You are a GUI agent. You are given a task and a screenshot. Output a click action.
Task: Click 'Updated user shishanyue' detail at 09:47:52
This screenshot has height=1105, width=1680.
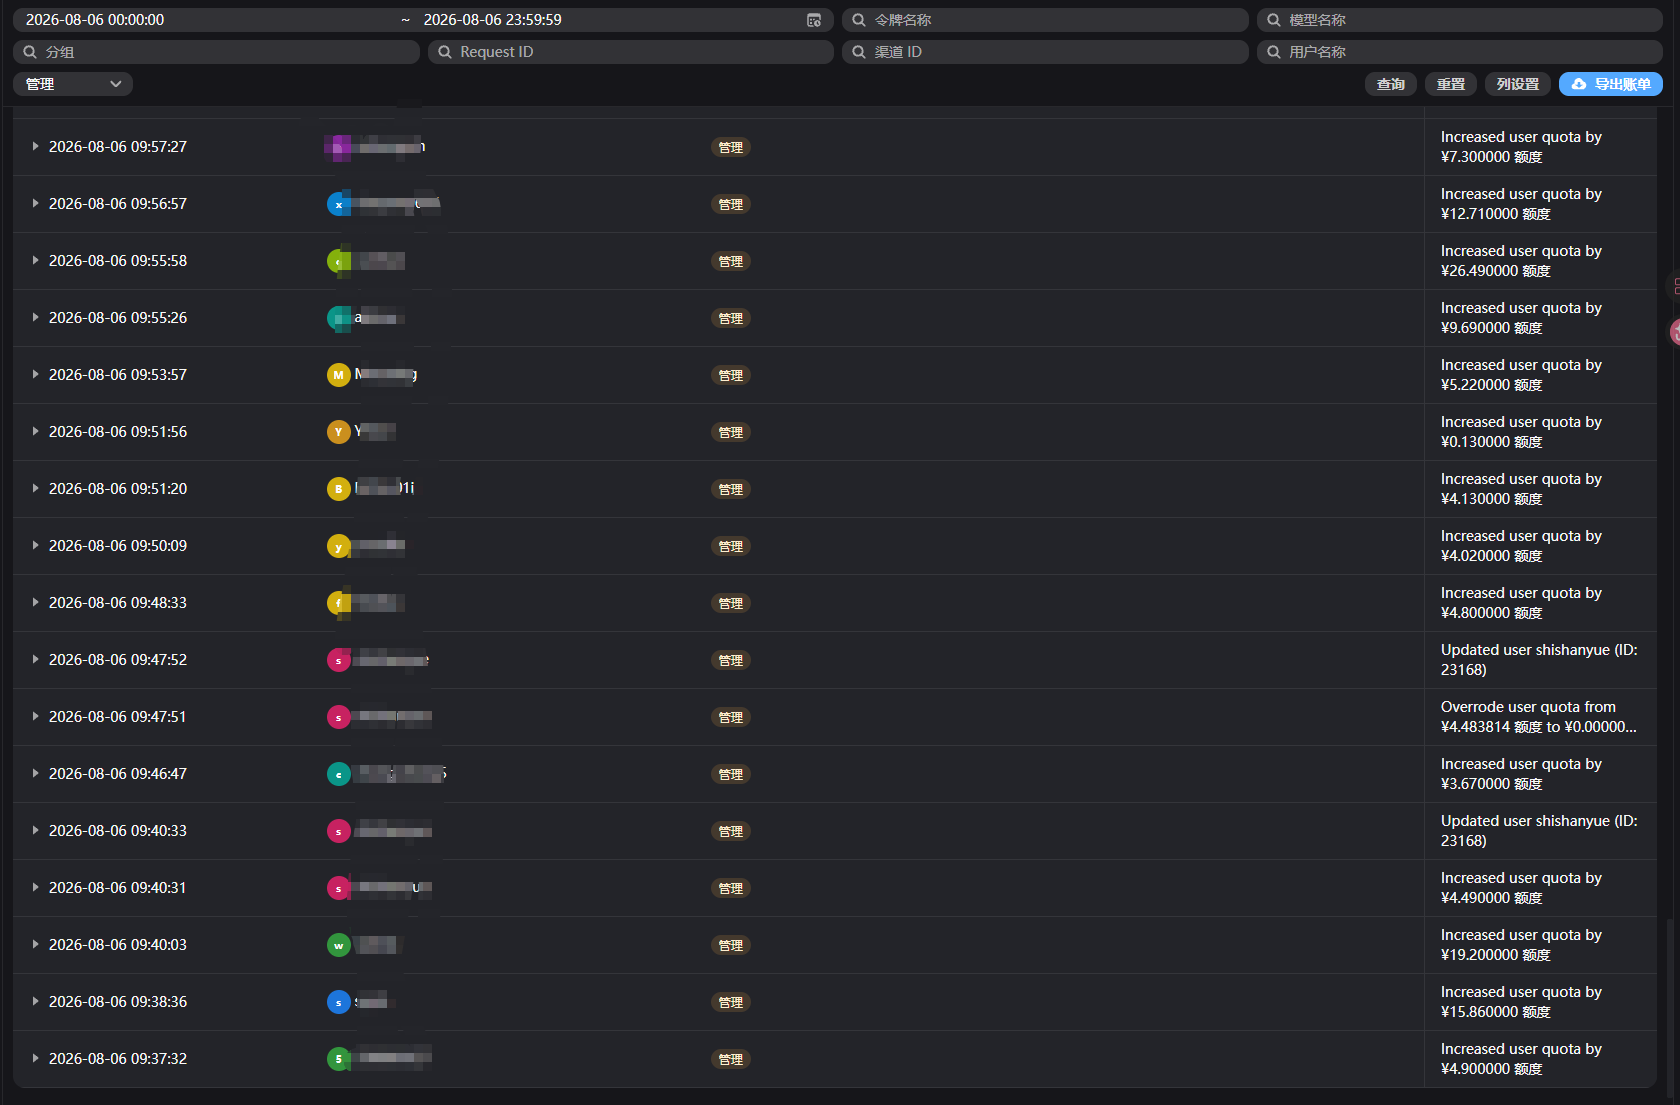1539,660
